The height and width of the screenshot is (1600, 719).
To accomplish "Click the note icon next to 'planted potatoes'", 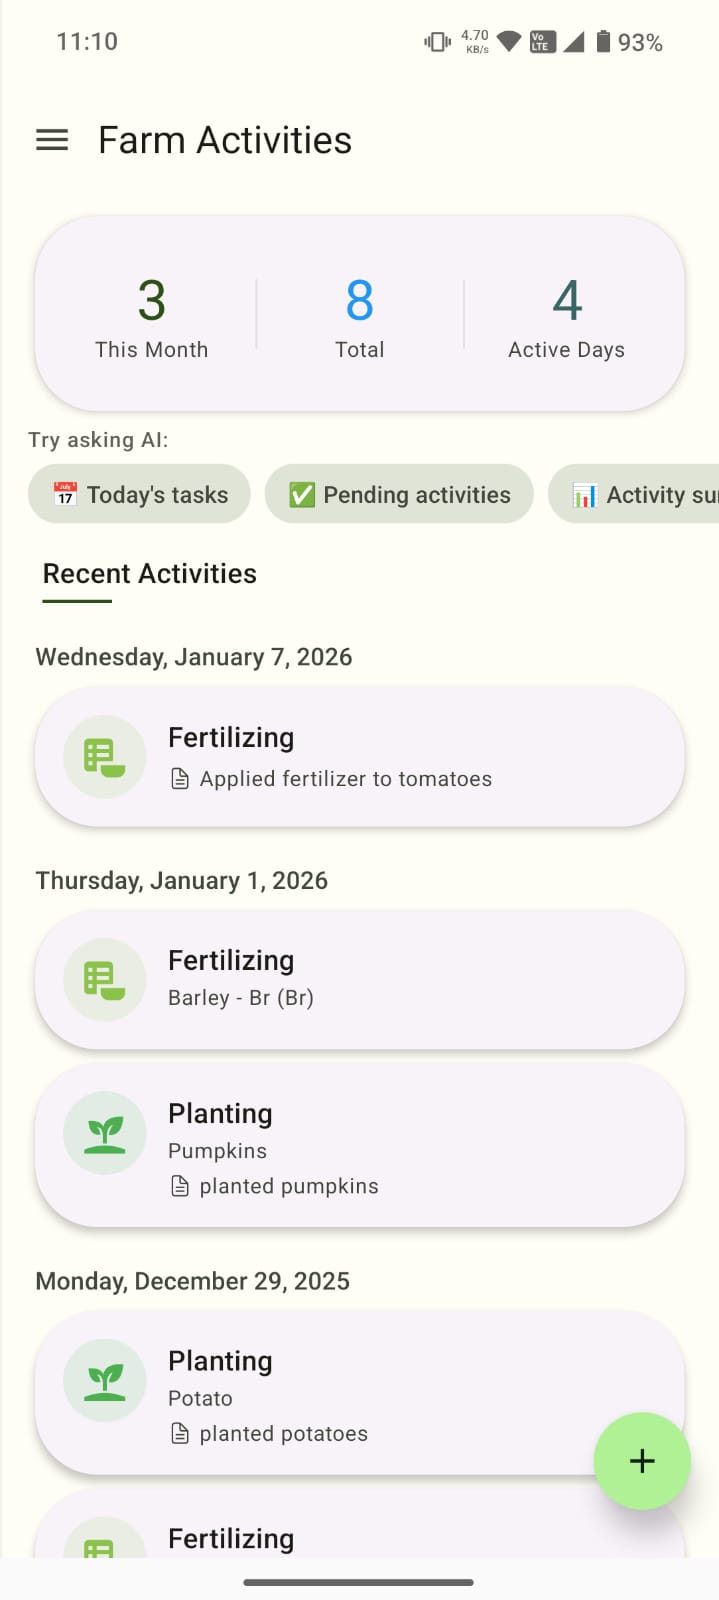I will (x=180, y=1433).
